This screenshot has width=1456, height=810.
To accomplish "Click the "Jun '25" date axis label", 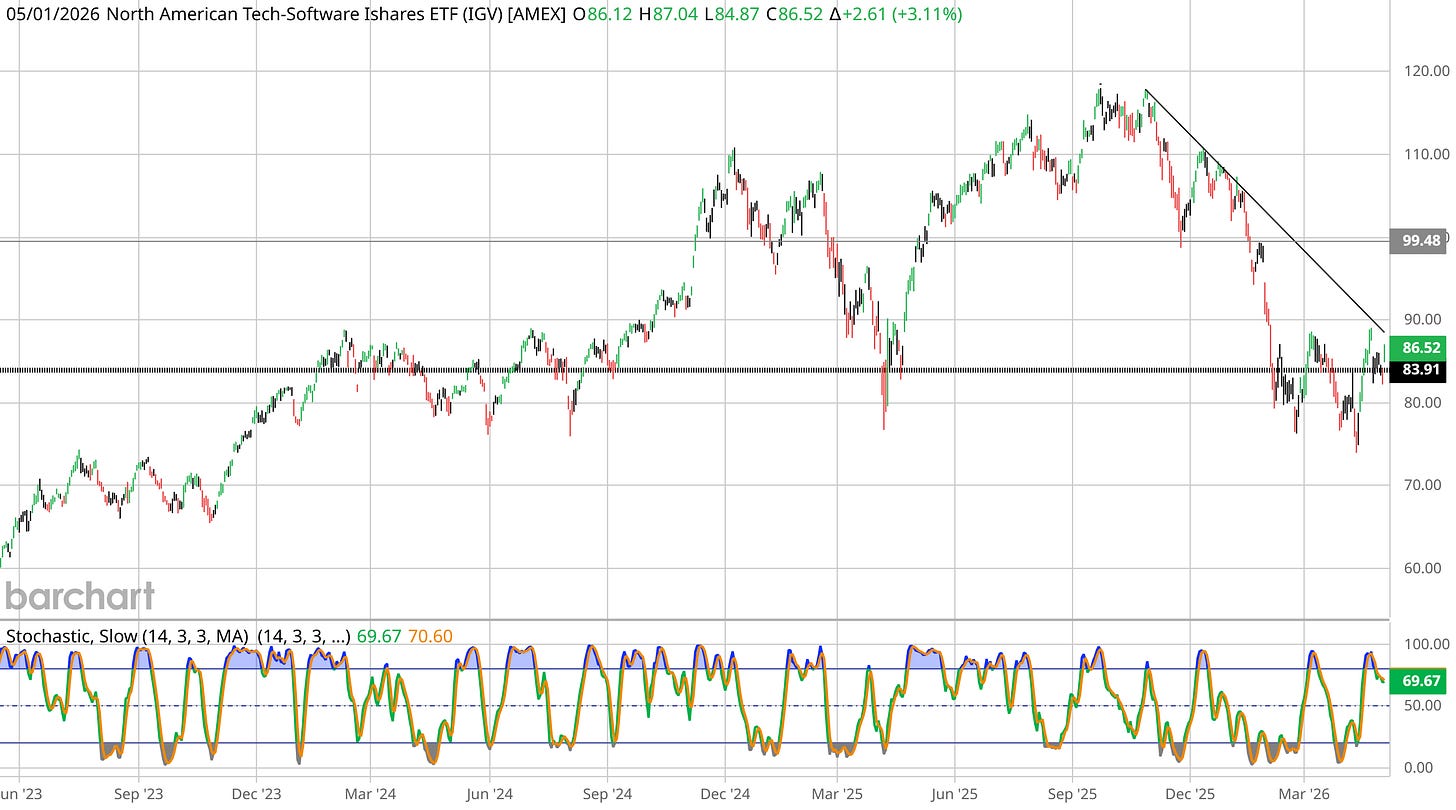I will (953, 794).
